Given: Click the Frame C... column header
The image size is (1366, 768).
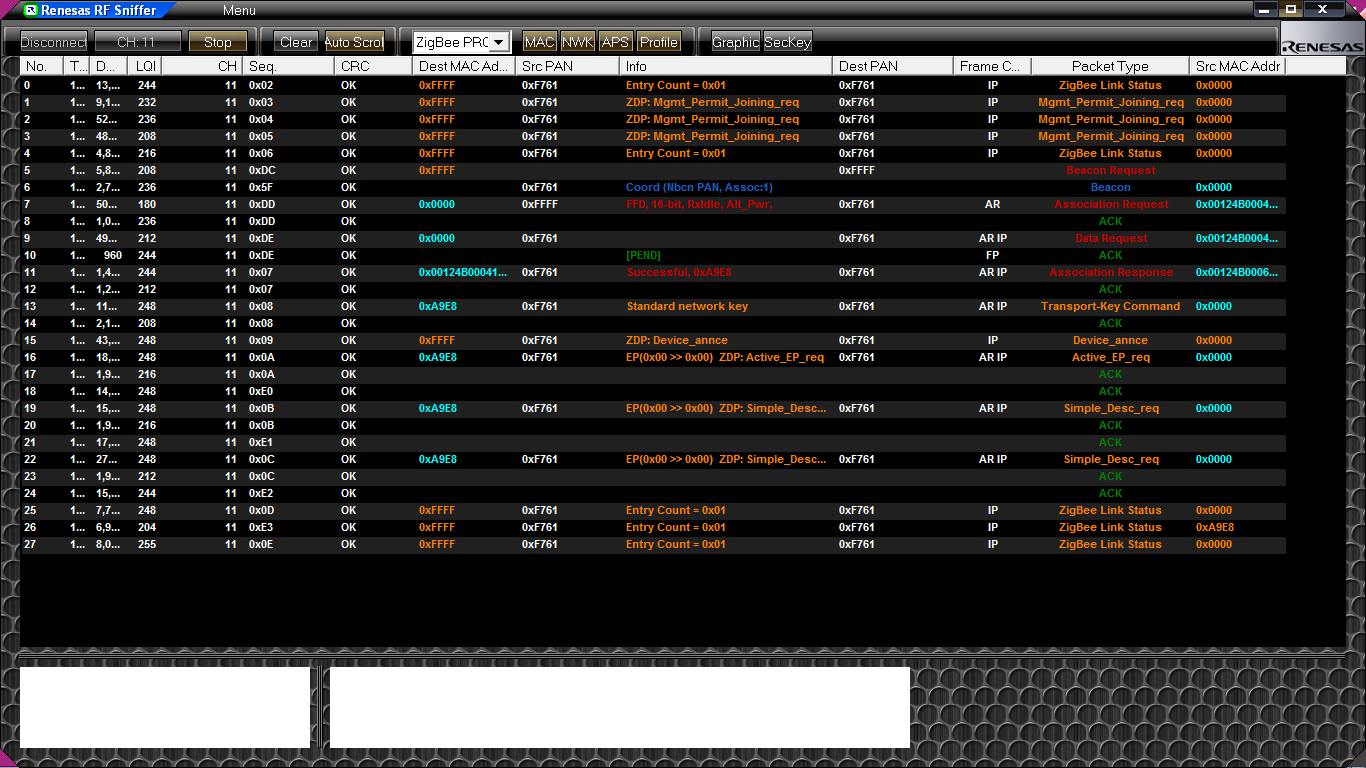Looking at the screenshot, I should click(x=992, y=66).
